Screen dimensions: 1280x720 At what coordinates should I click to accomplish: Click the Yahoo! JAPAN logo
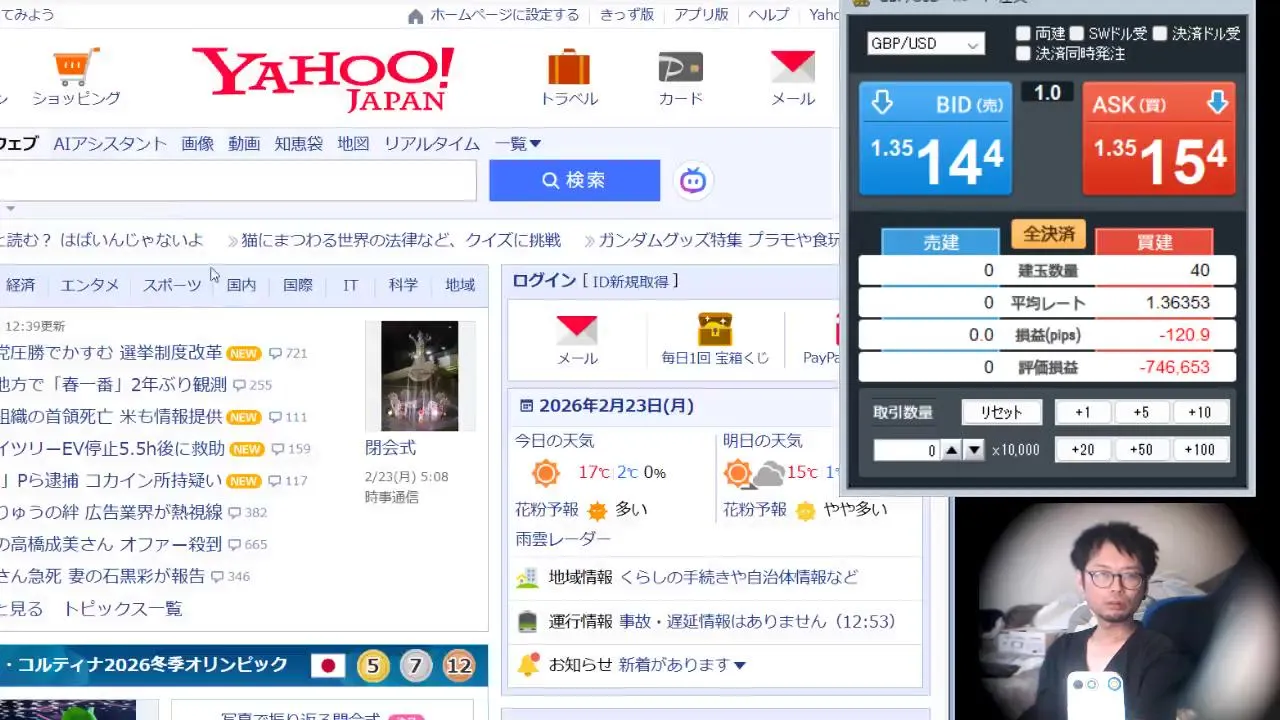tap(322, 79)
